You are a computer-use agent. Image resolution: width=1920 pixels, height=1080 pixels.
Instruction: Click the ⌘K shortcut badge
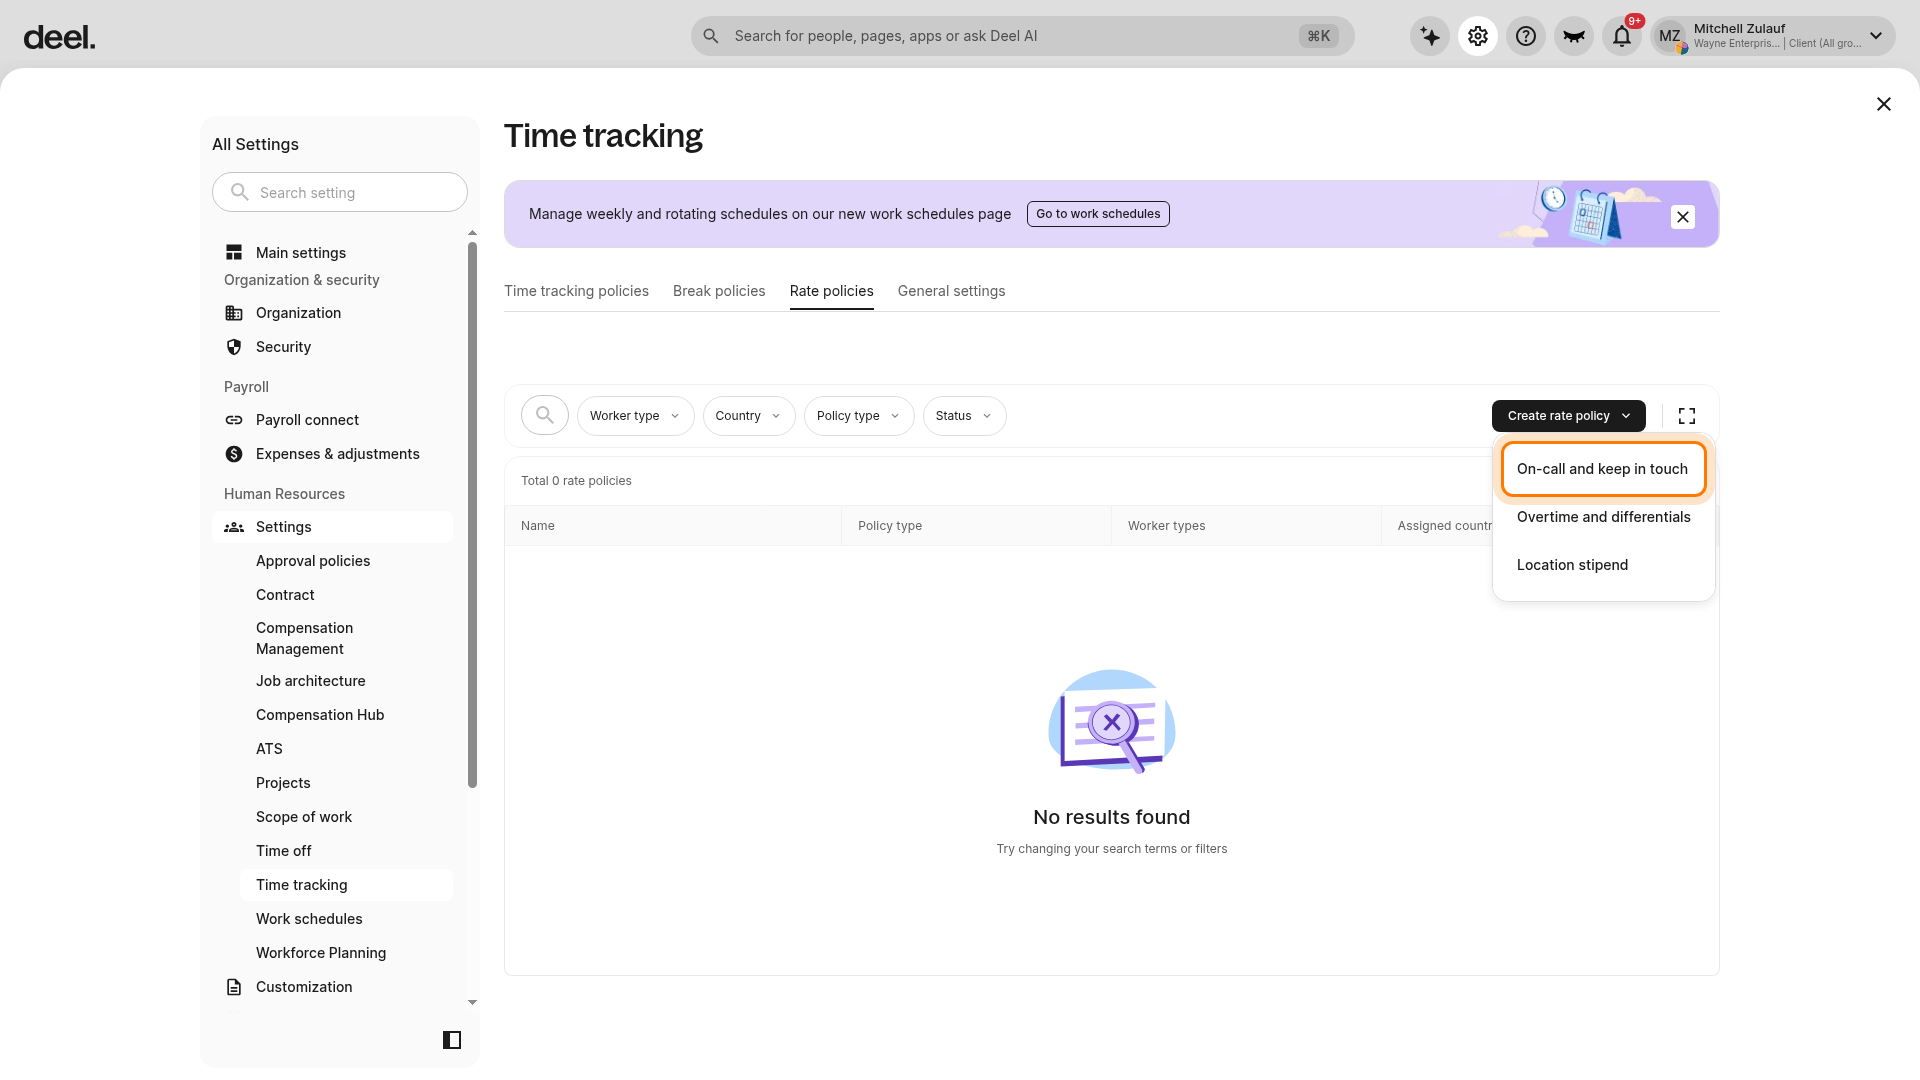1319,36
